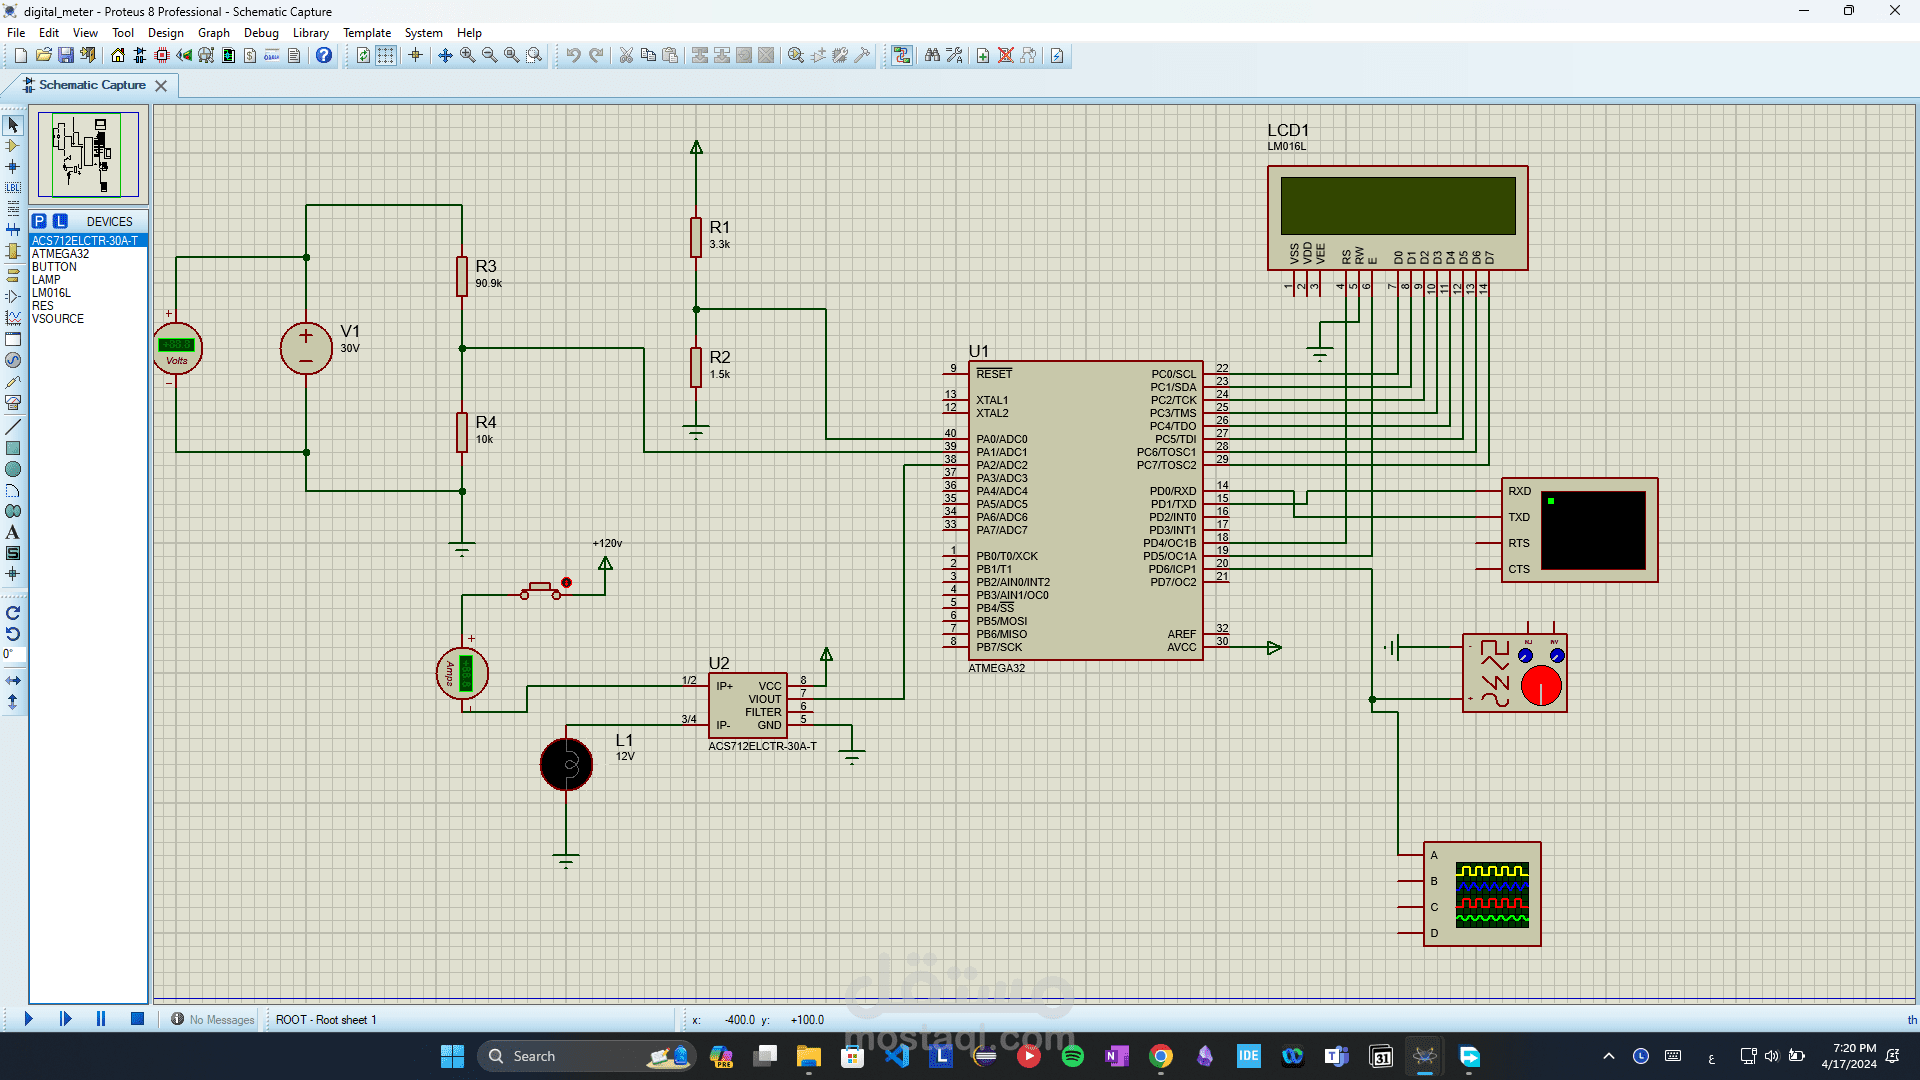Click the L library manager button

tap(60, 221)
